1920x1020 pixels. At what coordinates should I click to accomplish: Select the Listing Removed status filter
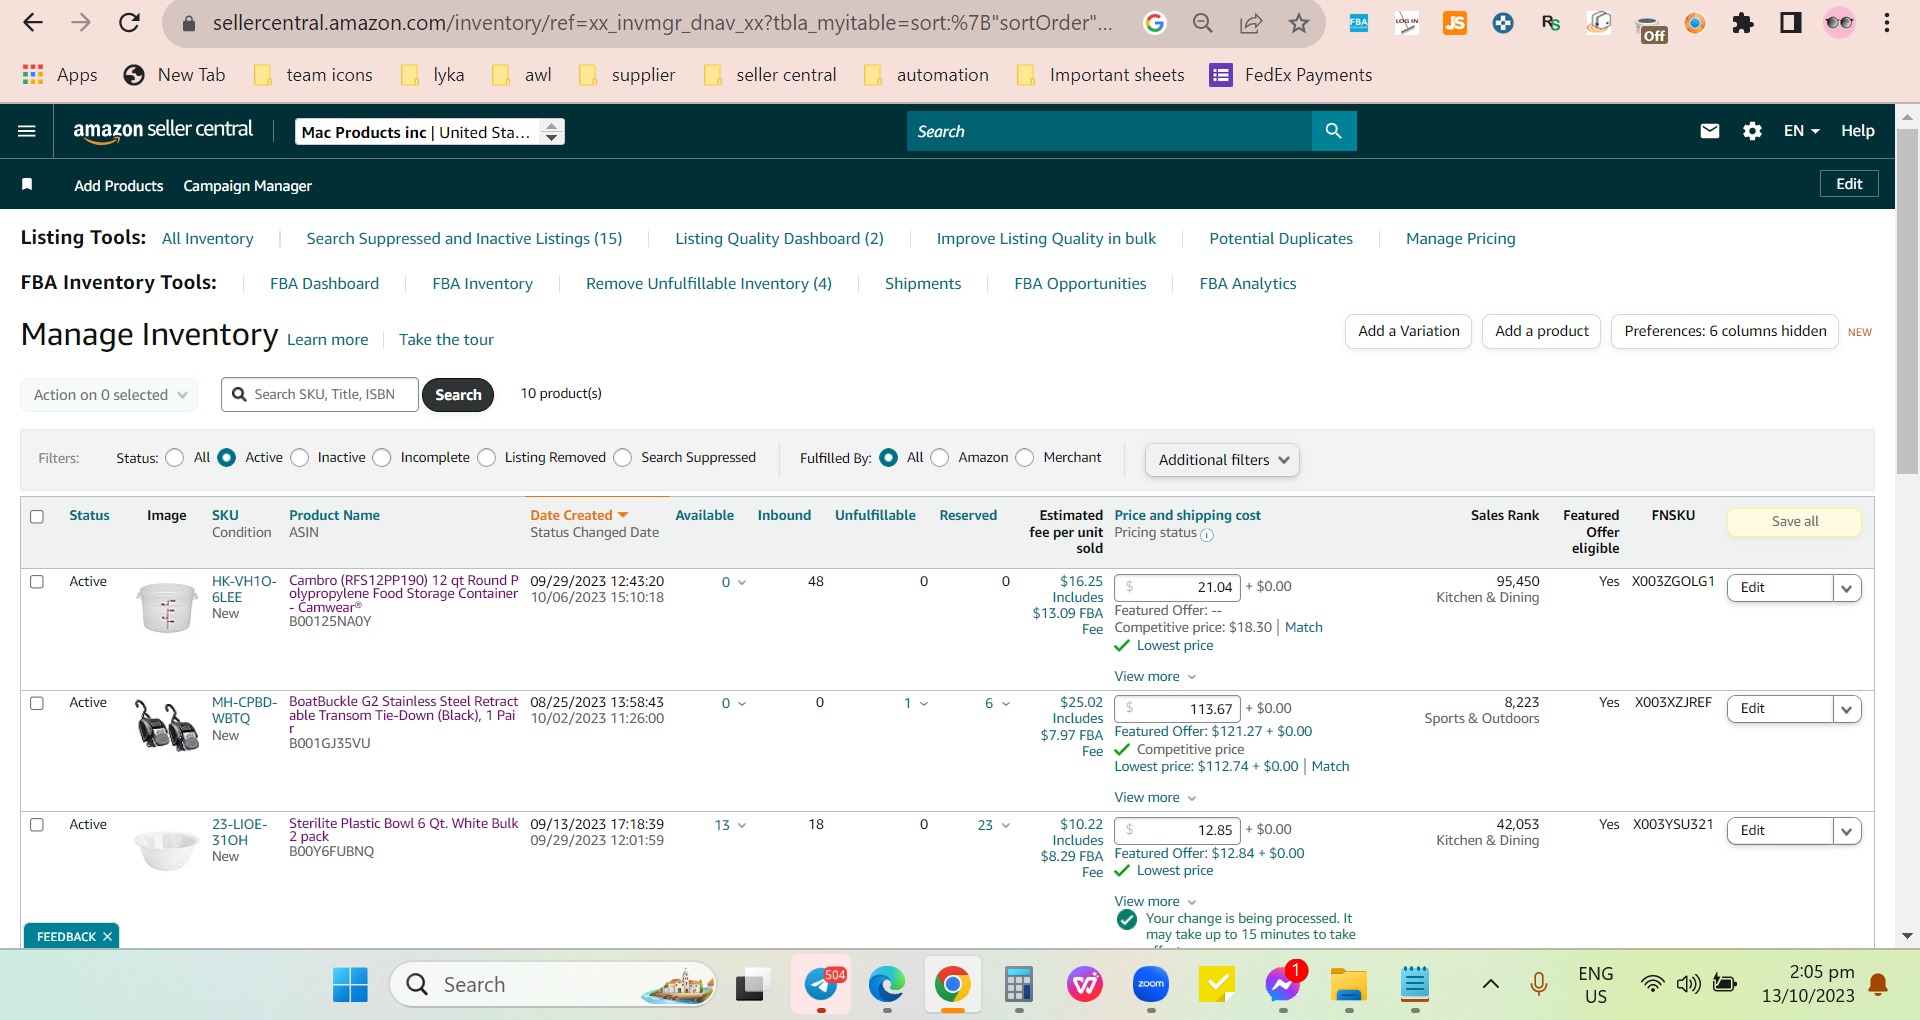pos(487,458)
